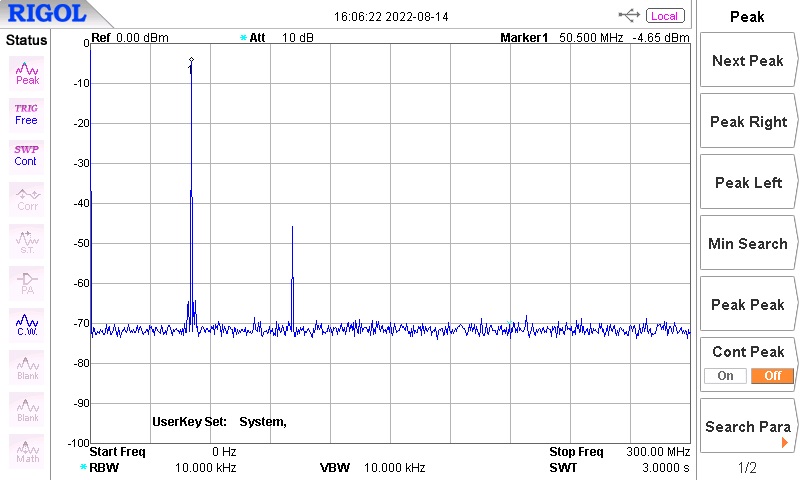Image resolution: width=800 pixels, height=480 pixels.
Task: Click the upper Blank trace icon
Action: [x=27, y=367]
